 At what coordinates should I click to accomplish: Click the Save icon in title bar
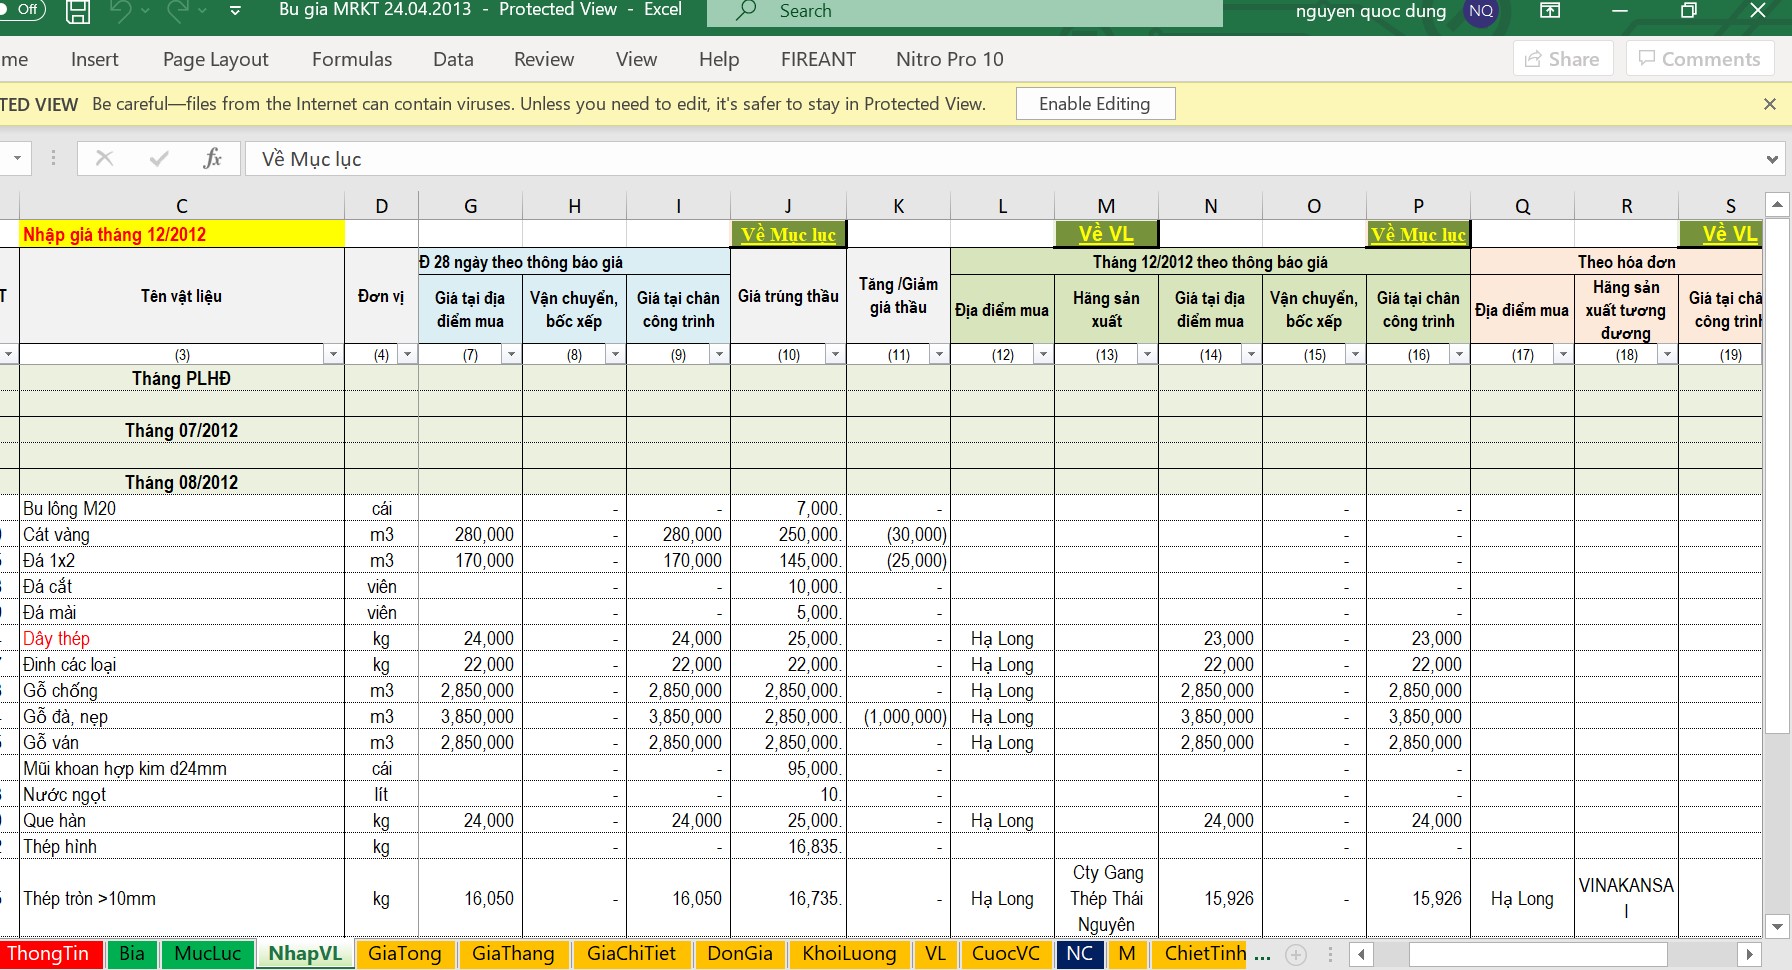tap(77, 11)
